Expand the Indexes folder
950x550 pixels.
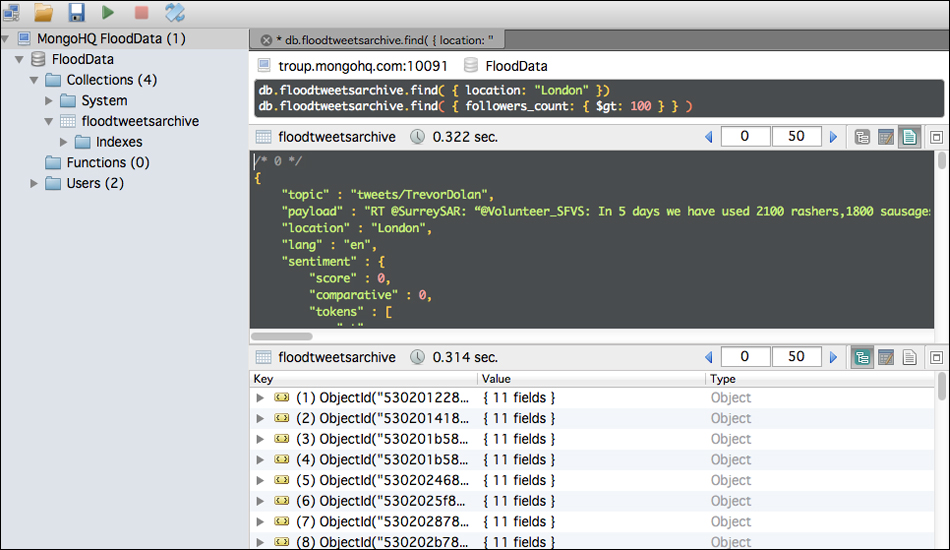click(64, 142)
